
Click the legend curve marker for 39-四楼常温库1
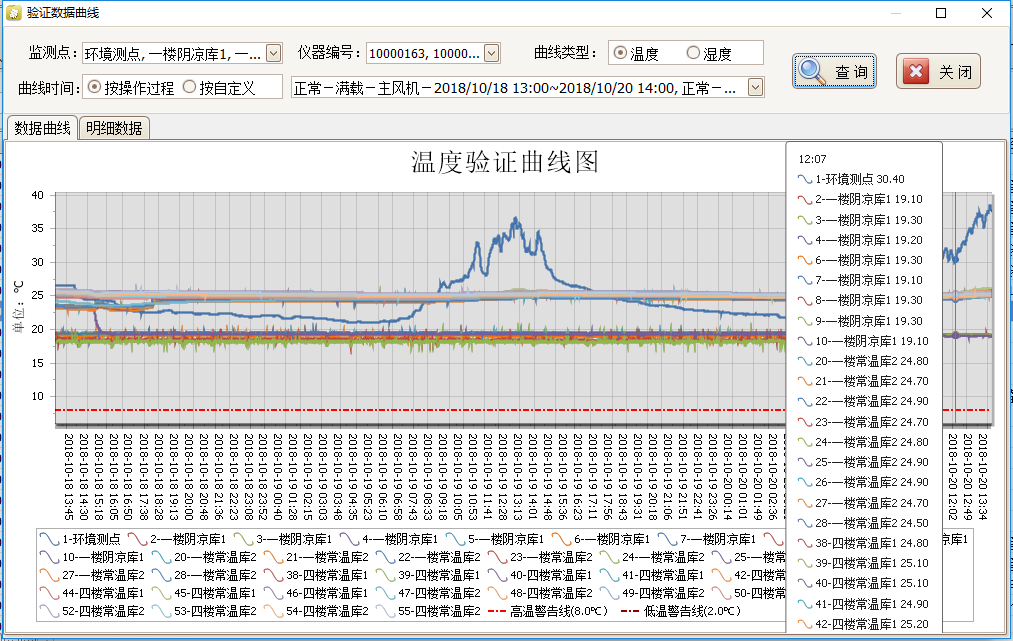click(385, 575)
